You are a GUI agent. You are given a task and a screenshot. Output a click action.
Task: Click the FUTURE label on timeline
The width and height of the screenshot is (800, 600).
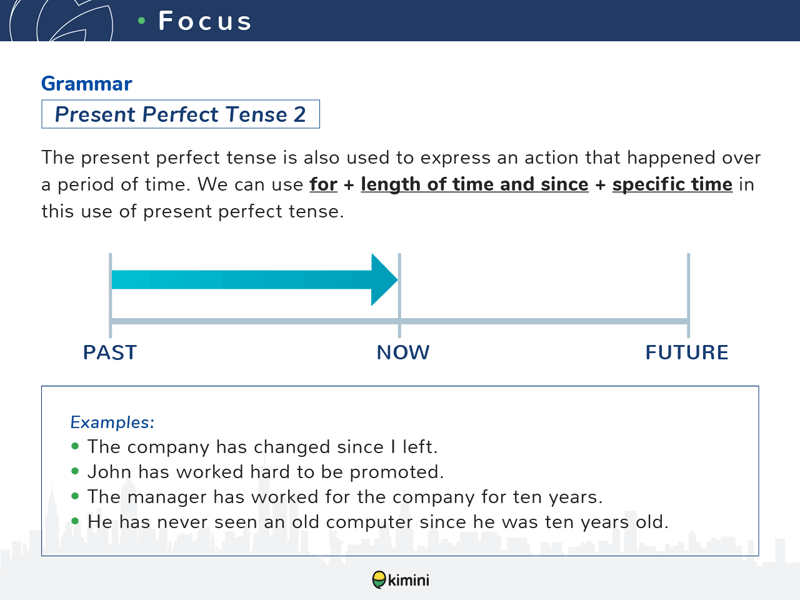(x=687, y=353)
